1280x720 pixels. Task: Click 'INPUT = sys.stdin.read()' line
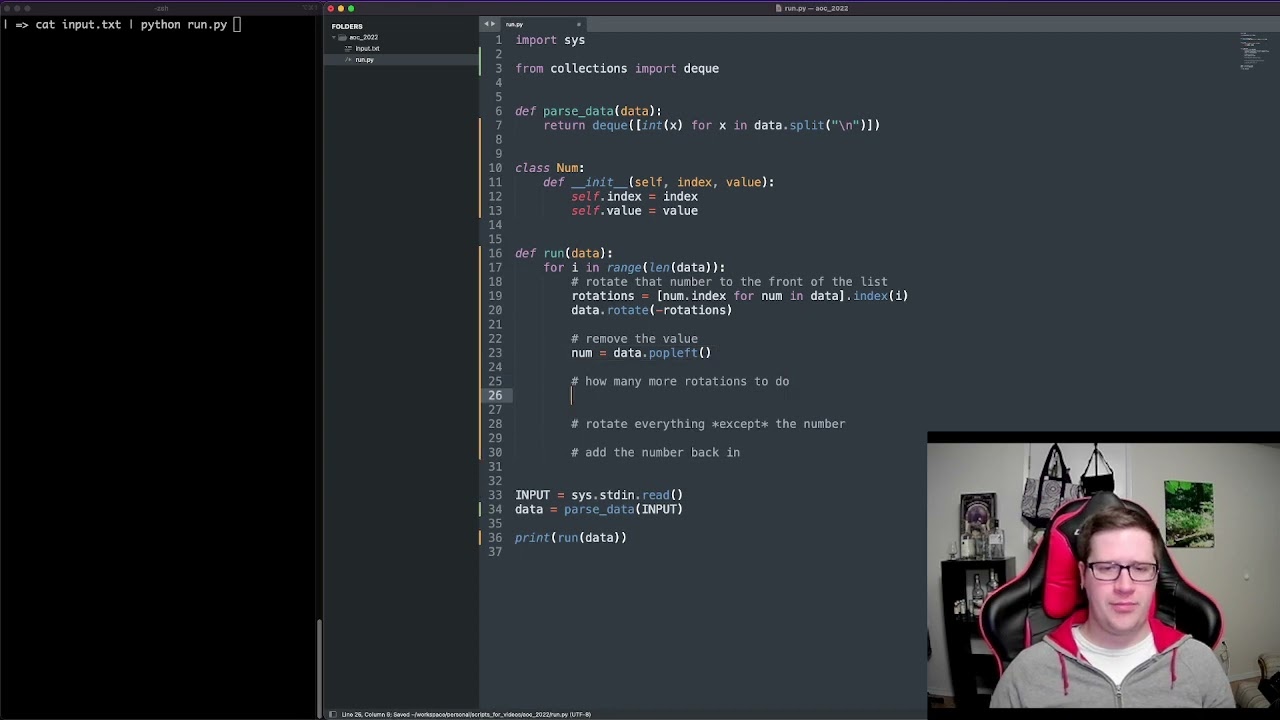[599, 495]
